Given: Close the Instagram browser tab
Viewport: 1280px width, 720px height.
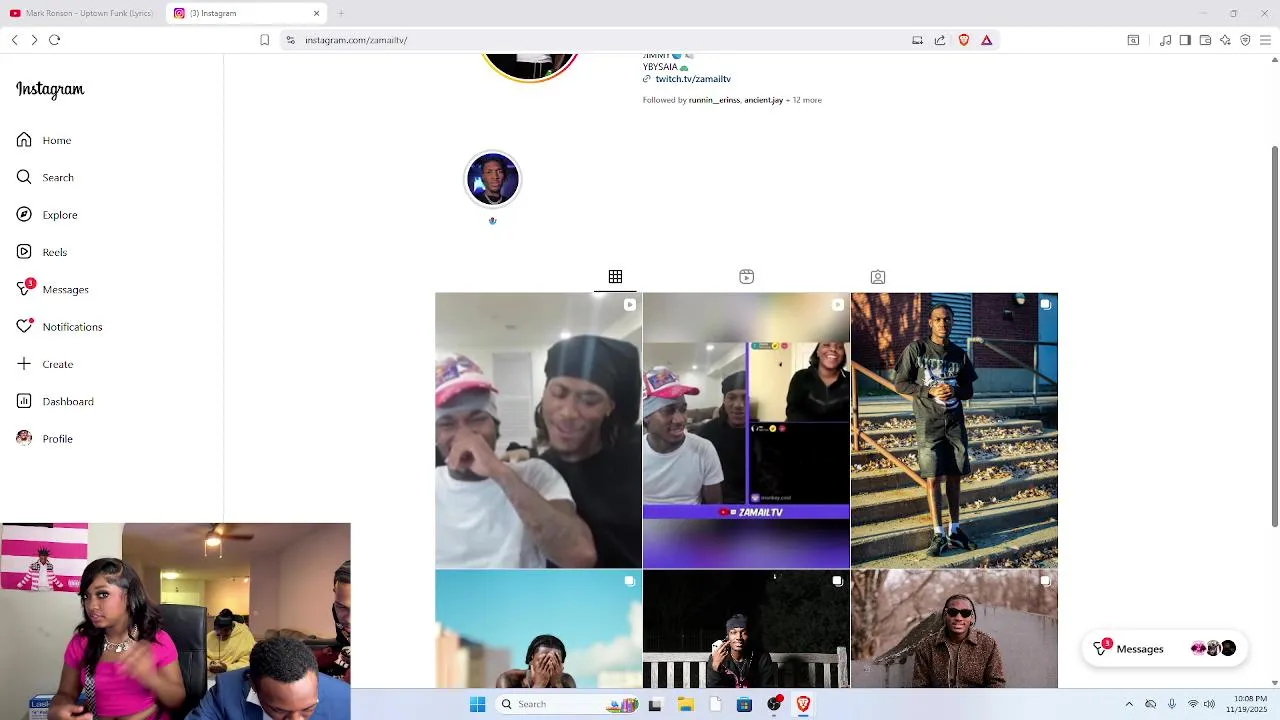Looking at the screenshot, I should click(317, 13).
